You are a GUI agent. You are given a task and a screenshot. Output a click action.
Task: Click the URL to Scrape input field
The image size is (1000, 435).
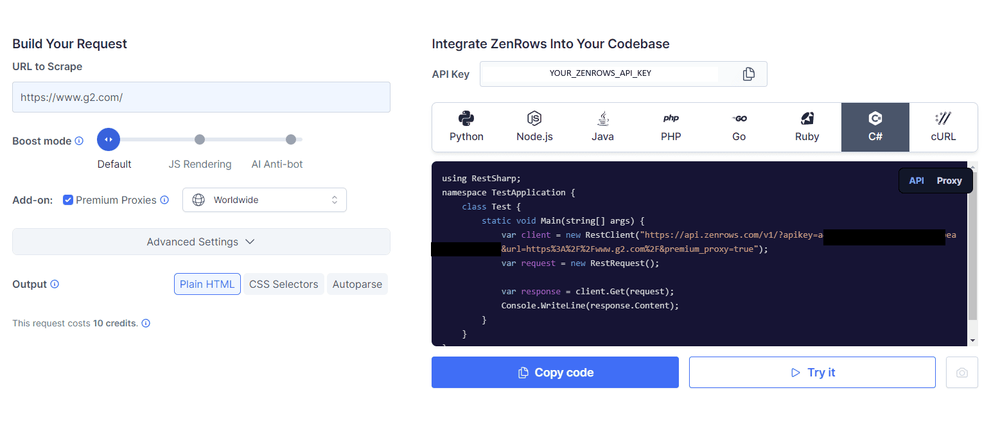[x=201, y=97]
